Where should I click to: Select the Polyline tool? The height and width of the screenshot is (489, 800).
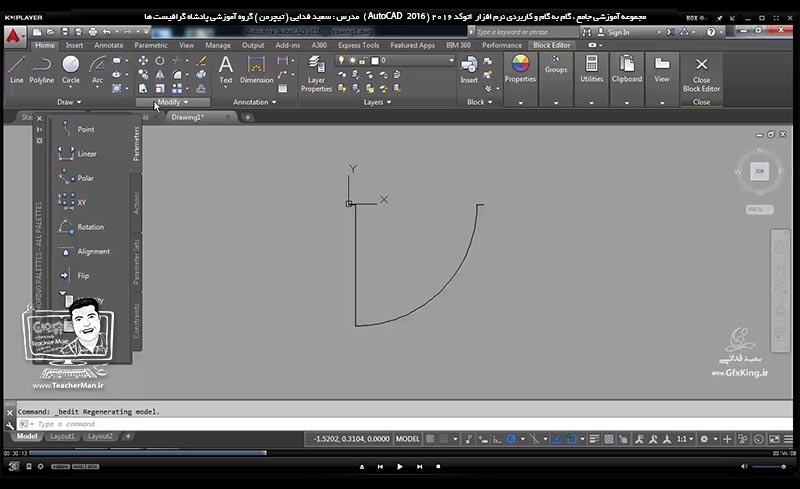point(41,69)
